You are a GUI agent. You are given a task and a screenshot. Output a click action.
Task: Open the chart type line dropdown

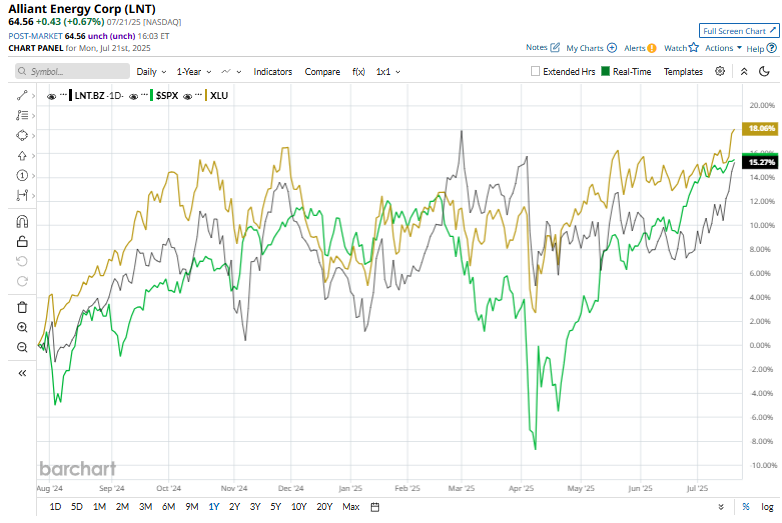pos(231,72)
